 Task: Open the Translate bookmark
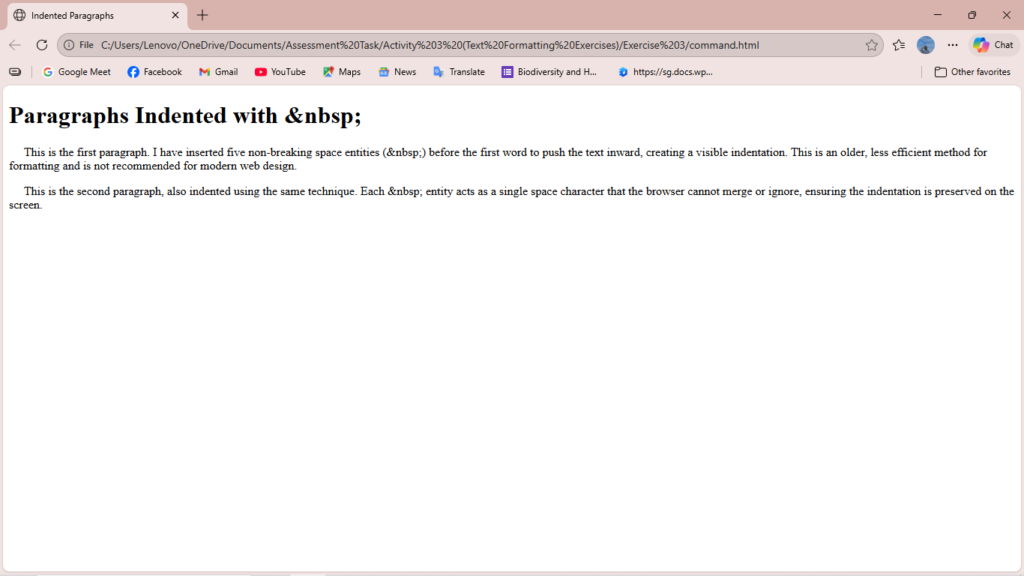(458, 72)
